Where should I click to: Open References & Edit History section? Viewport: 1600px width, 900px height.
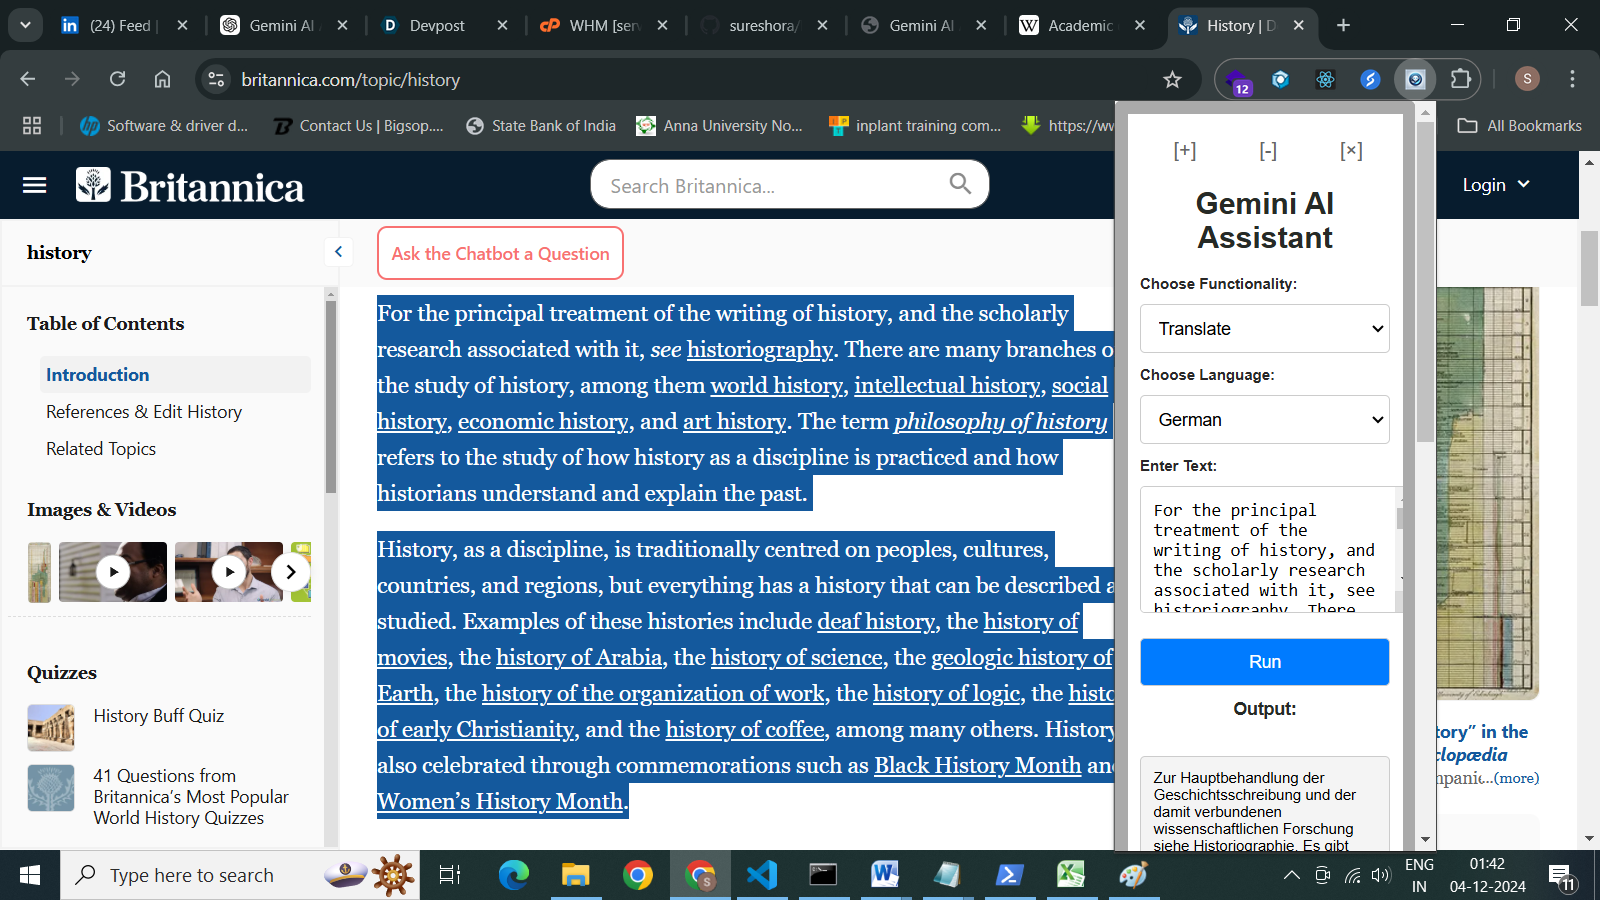[144, 411]
